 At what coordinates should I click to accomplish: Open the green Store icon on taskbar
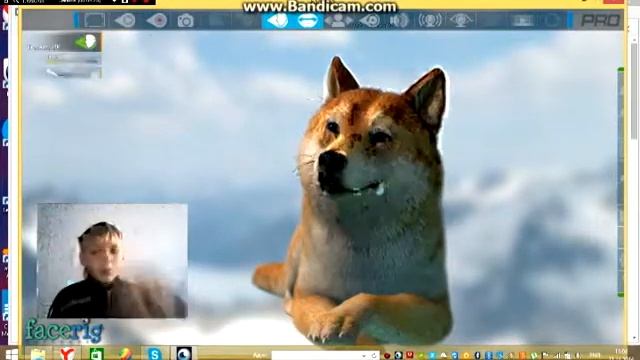pos(96,354)
